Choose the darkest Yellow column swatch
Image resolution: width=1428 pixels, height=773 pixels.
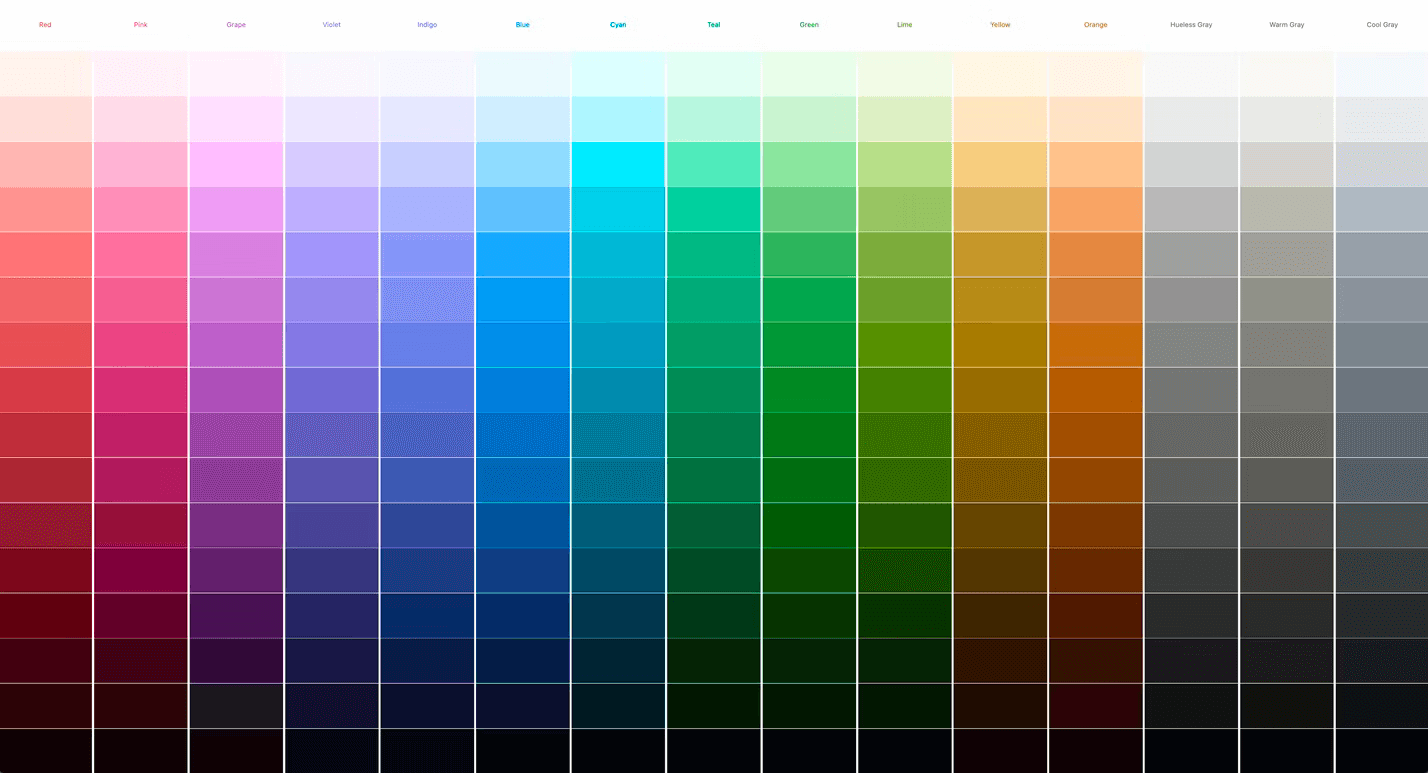click(x=1000, y=751)
